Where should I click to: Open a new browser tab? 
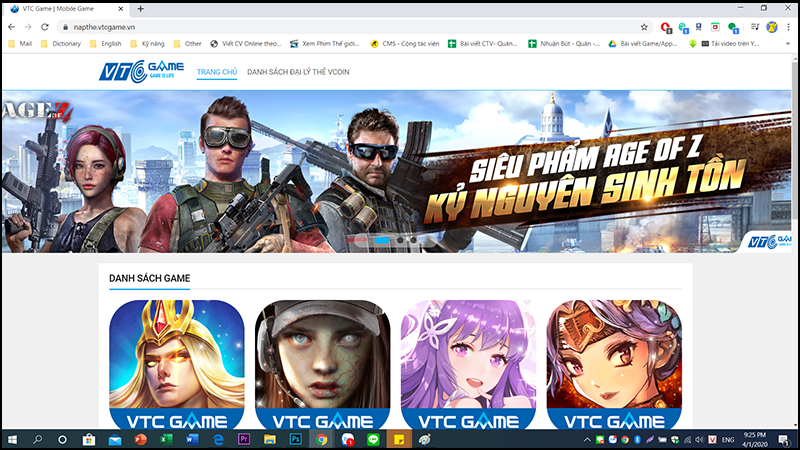click(140, 9)
